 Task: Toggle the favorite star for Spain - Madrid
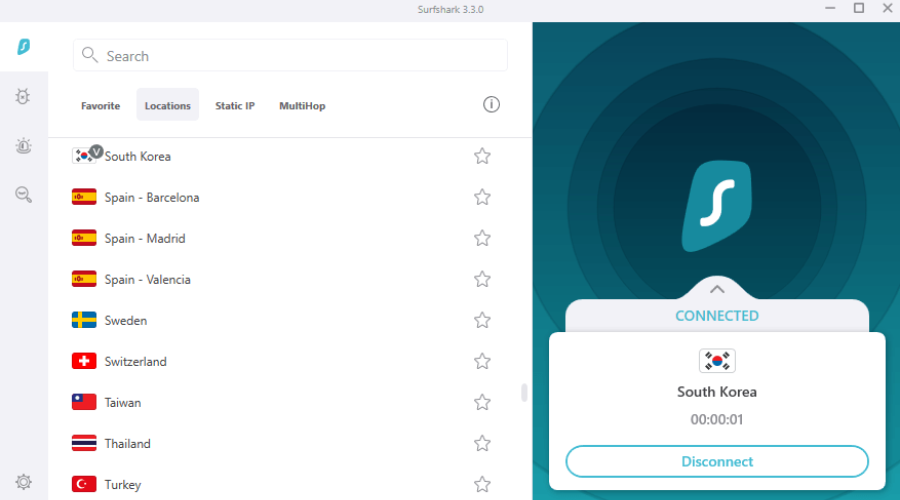coord(482,238)
